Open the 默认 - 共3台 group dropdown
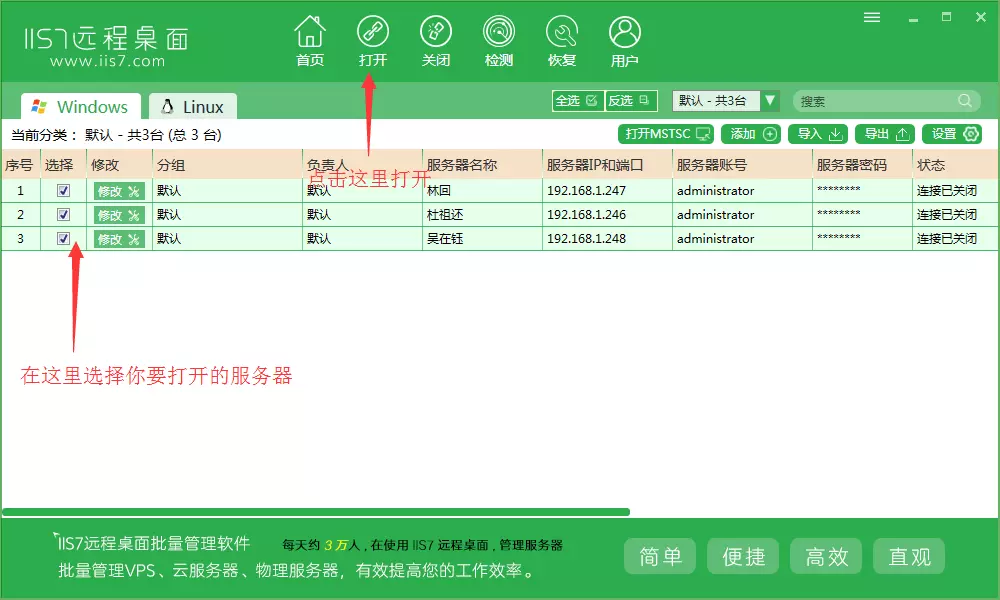1000x600 pixels. click(725, 101)
